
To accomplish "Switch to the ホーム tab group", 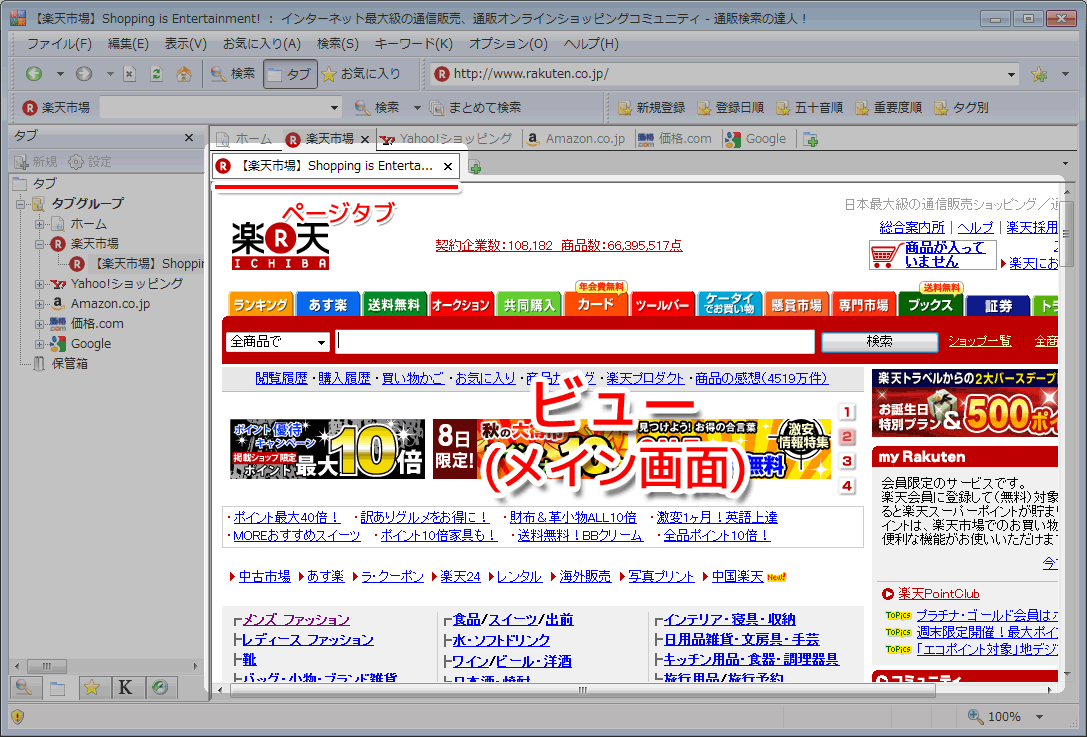I will 244,139.
